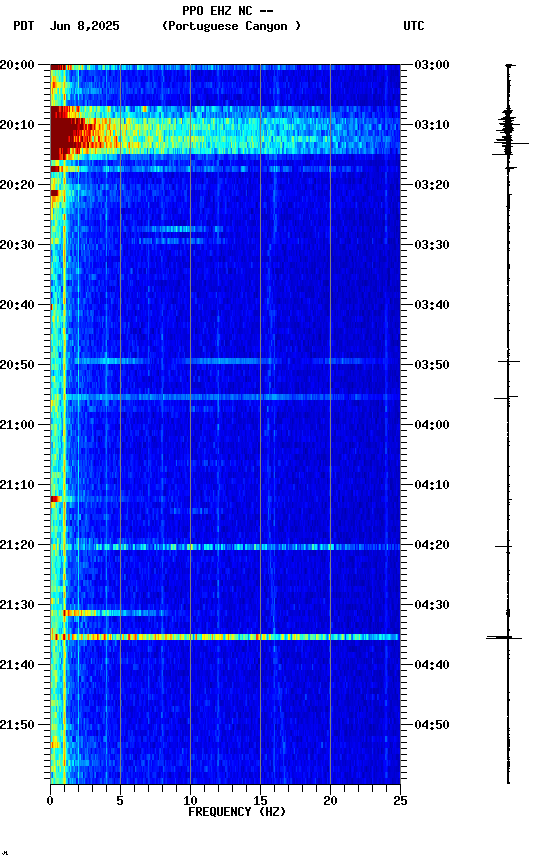Click the '21:10' PDT time label
The height and width of the screenshot is (864, 552).
[x=17, y=485]
